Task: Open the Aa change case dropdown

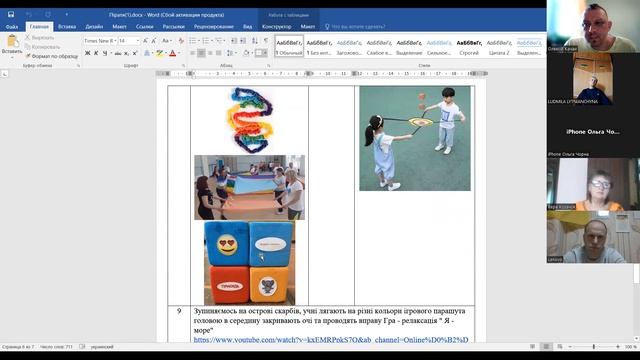Action: click(166, 41)
